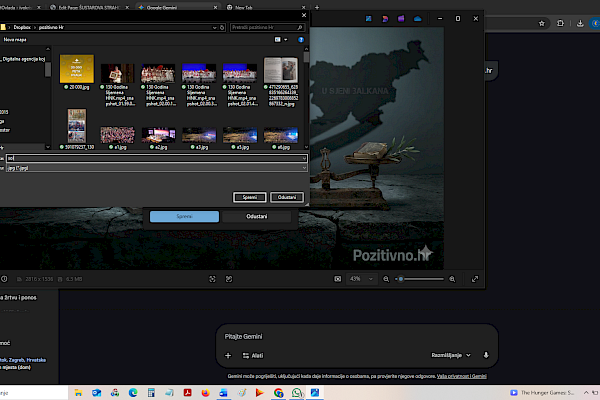Click the Gemini microphone icon
This screenshot has width=600, height=400.
486,355
